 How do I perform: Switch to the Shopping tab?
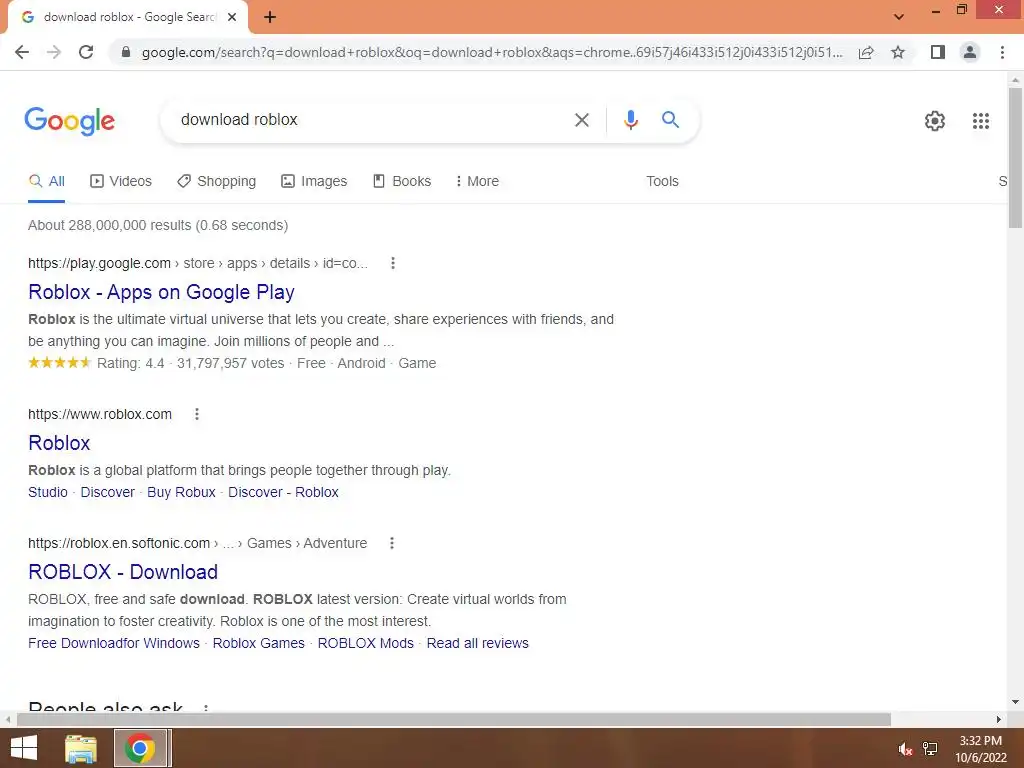coord(216,182)
